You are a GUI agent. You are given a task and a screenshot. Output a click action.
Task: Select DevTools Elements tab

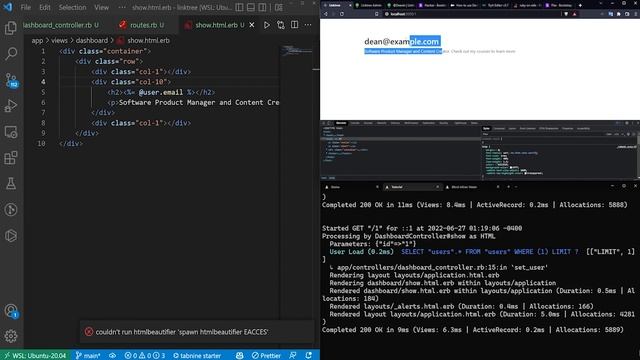[x=341, y=123]
